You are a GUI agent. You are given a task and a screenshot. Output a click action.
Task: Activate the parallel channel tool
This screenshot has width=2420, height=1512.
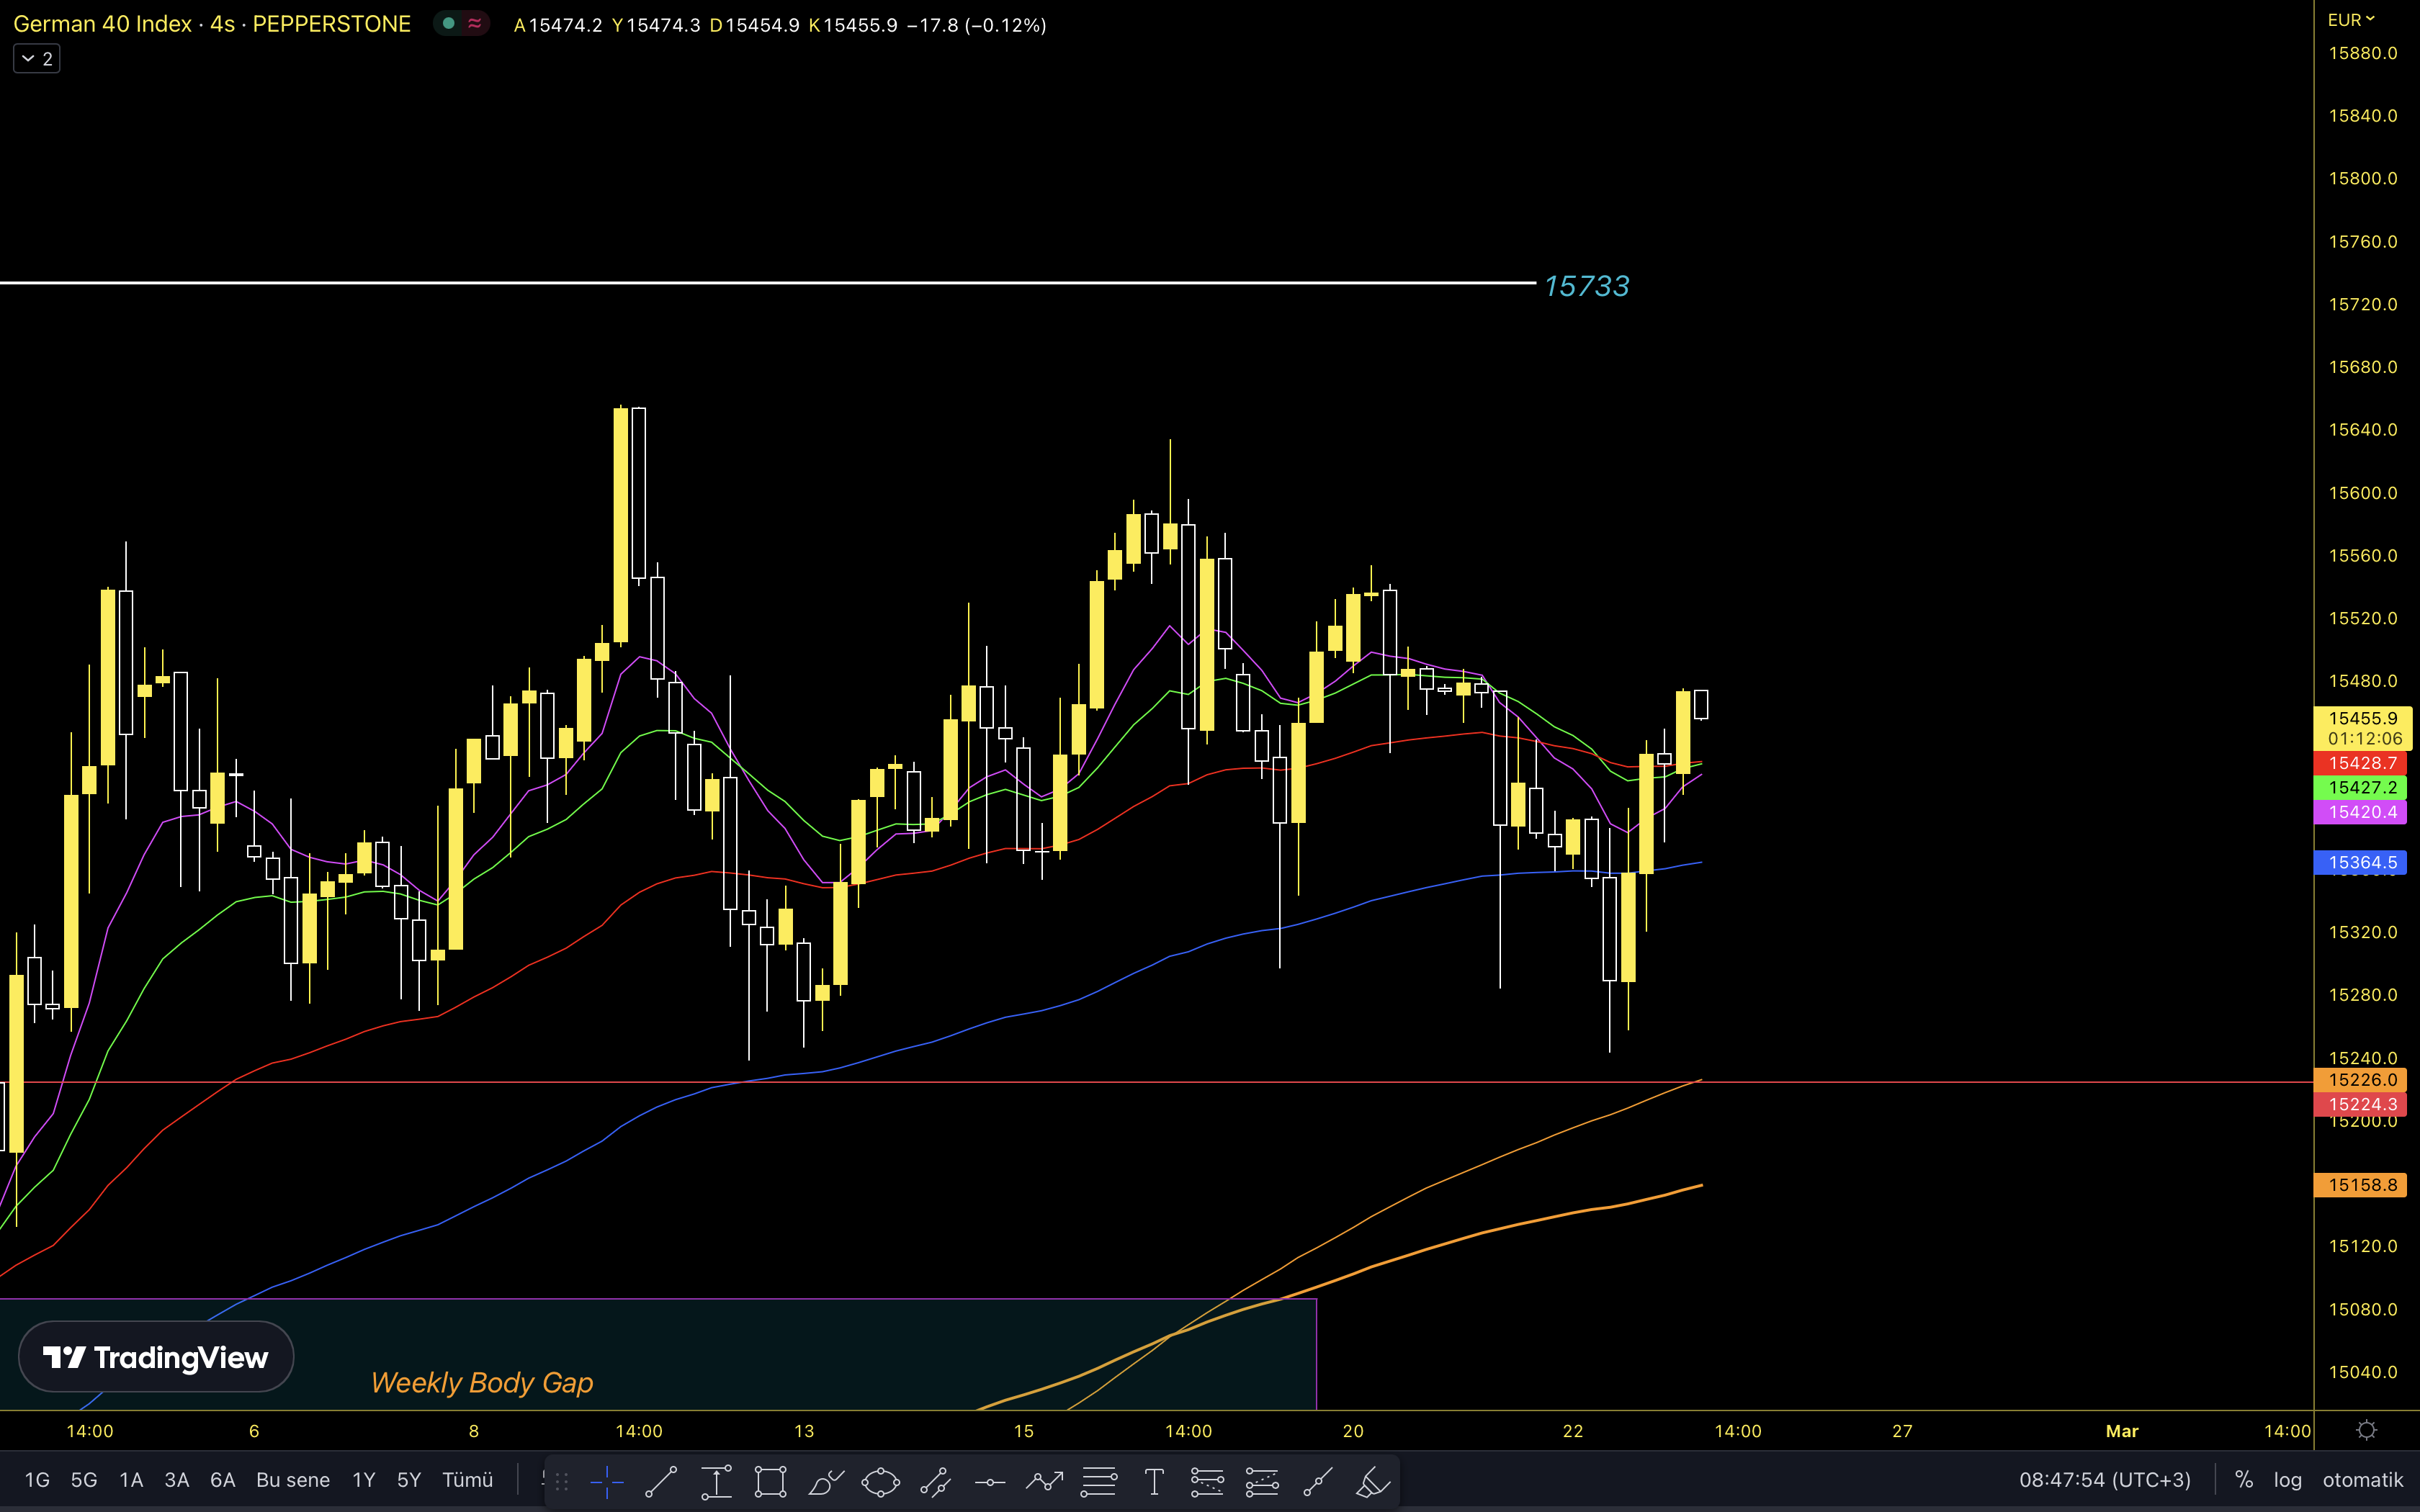tap(935, 1482)
